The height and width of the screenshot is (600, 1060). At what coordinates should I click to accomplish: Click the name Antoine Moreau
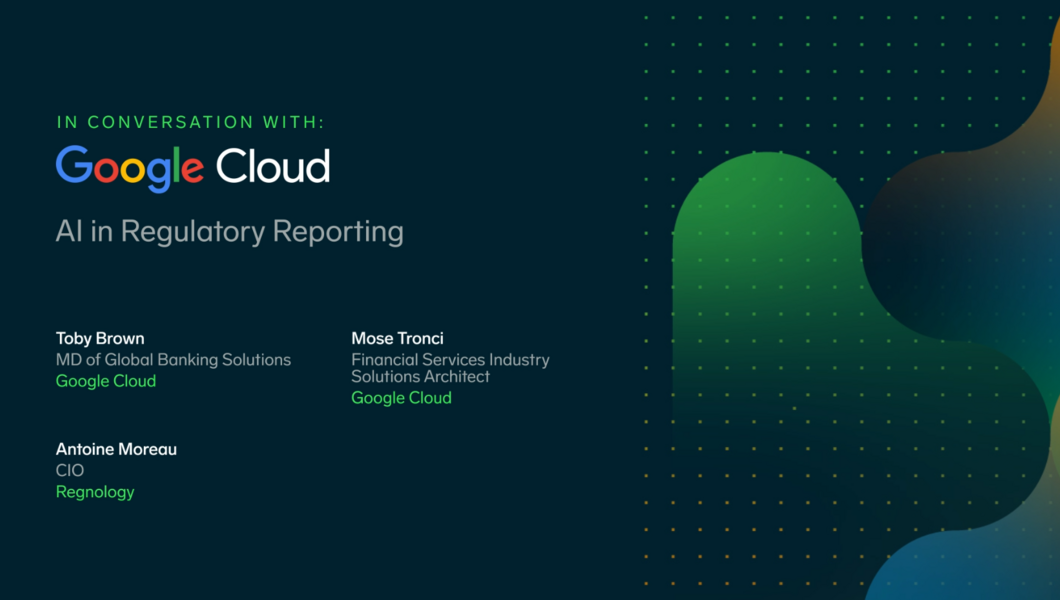click(116, 449)
